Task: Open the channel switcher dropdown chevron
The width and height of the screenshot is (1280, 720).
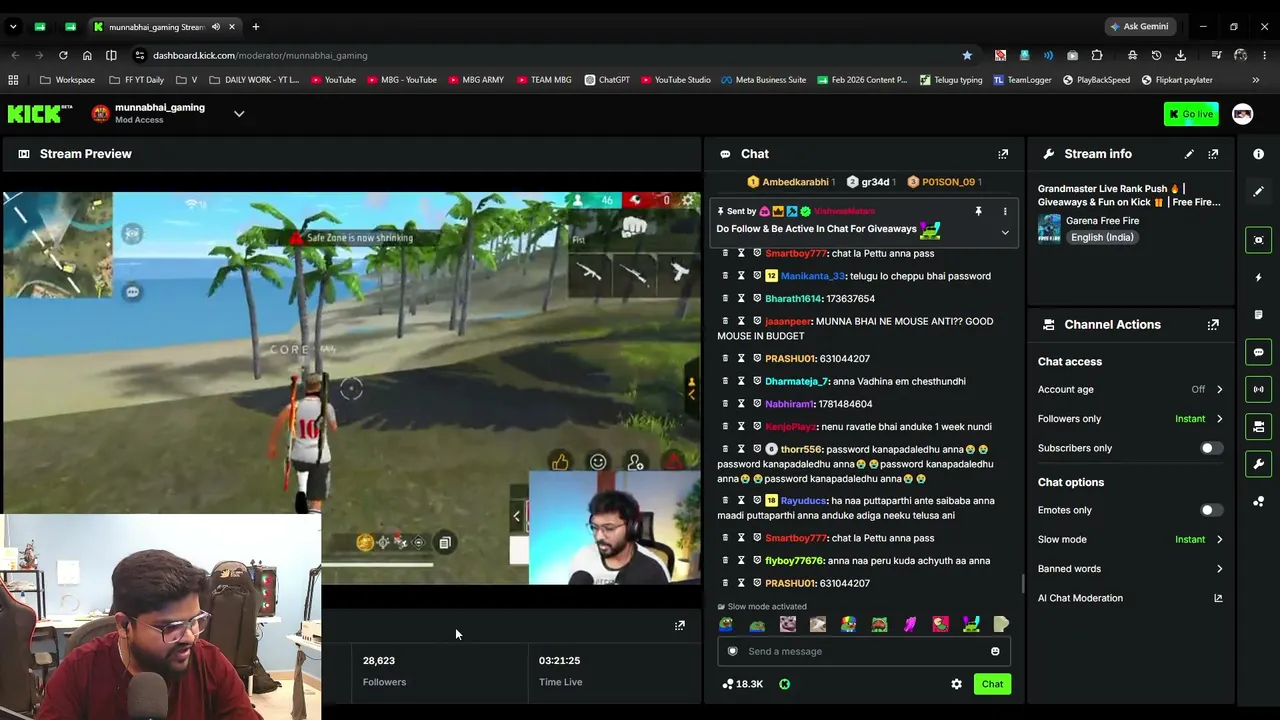Action: (239, 114)
